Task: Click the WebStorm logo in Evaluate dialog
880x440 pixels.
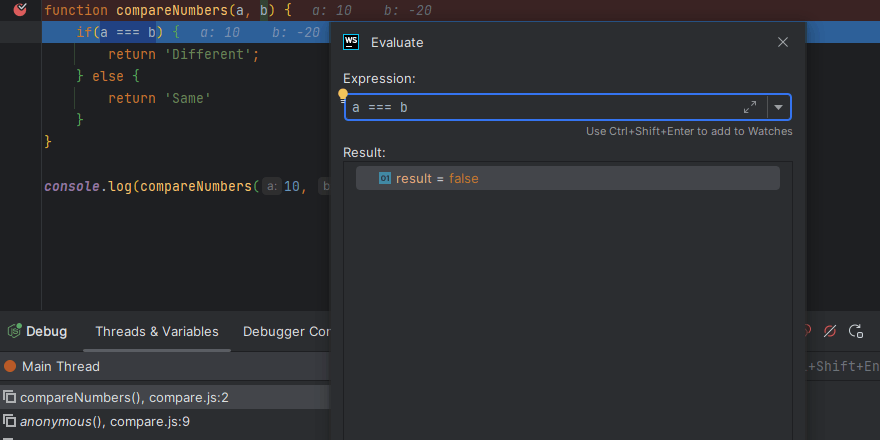Action: pyautogui.click(x=351, y=42)
